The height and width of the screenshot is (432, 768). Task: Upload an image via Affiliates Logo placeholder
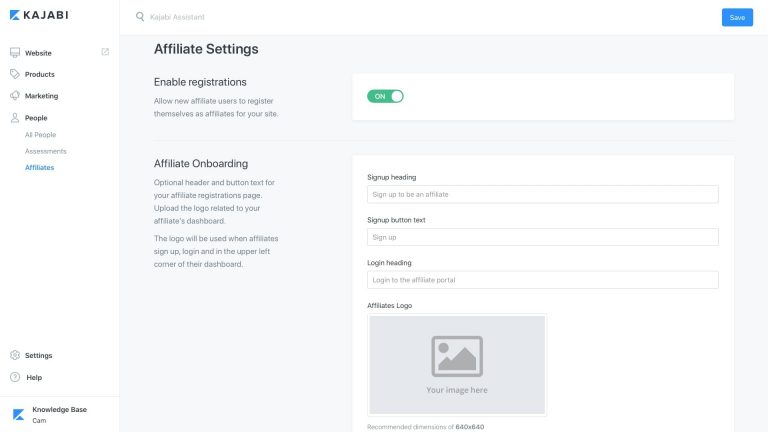coord(457,365)
